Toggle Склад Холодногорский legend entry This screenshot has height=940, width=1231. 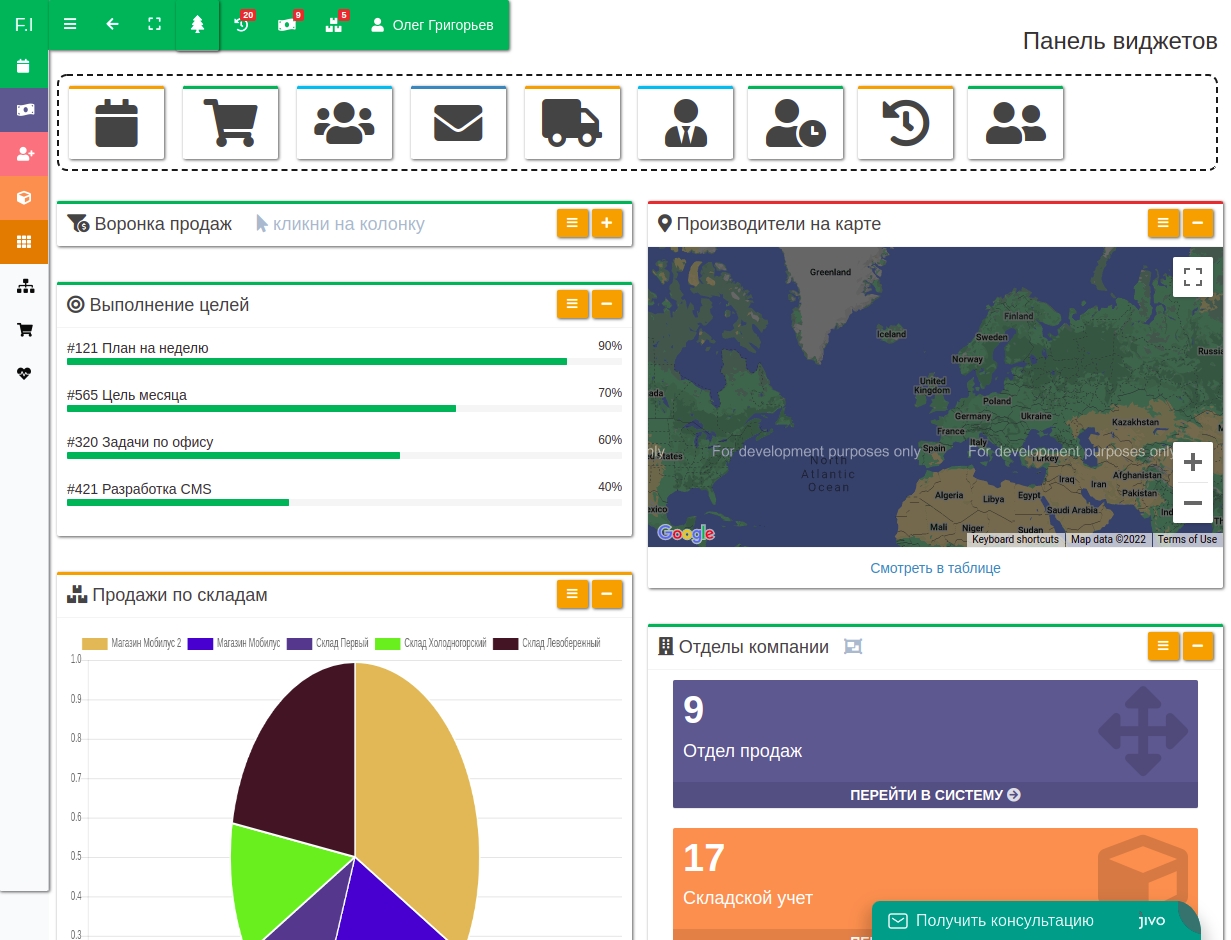pyautogui.click(x=431, y=643)
